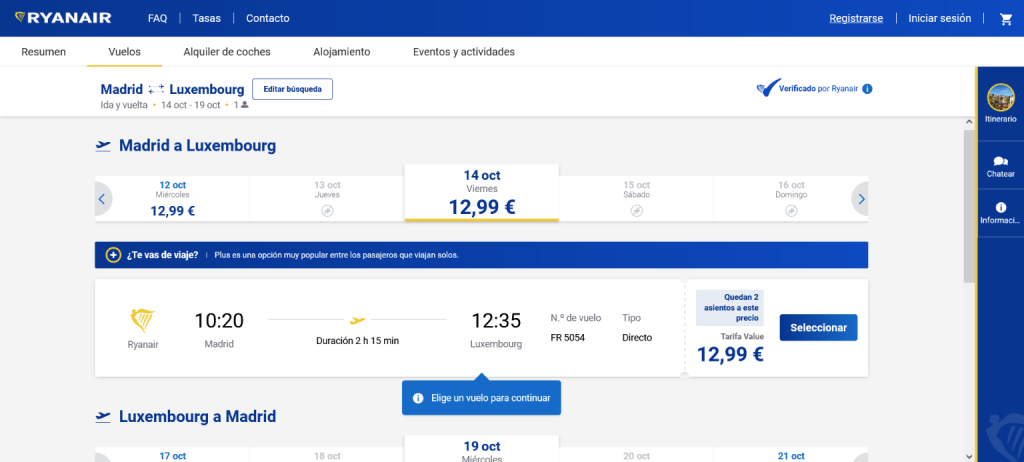The height and width of the screenshot is (462, 1024).
Task: Click the Ryanair harp icon on flight card
Action: click(x=143, y=321)
